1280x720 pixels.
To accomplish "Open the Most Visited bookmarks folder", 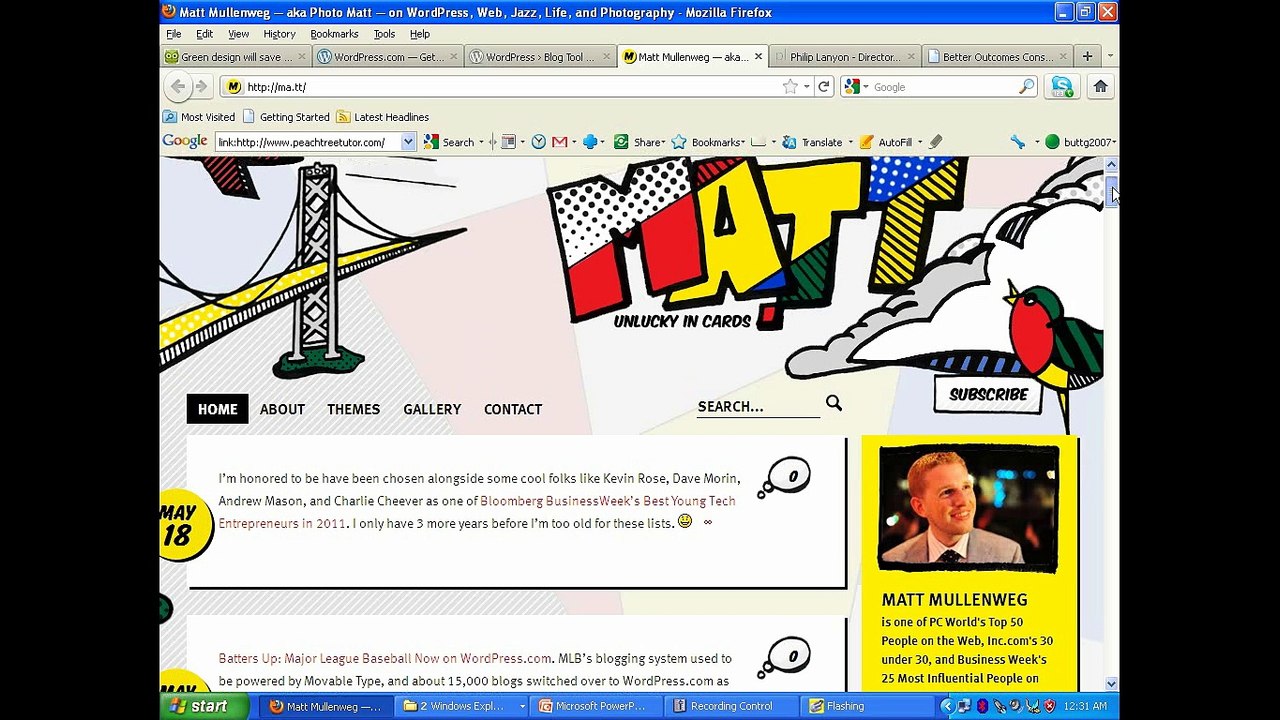I will tap(199, 117).
